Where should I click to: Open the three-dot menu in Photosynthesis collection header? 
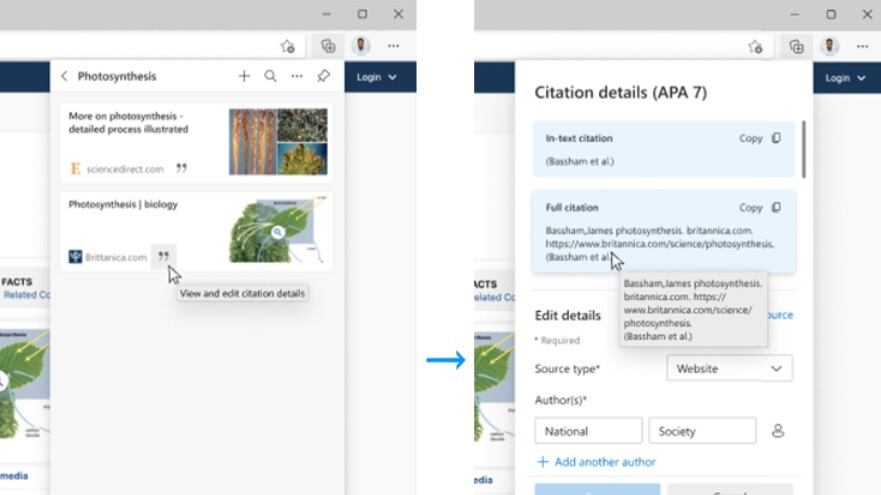(x=297, y=76)
